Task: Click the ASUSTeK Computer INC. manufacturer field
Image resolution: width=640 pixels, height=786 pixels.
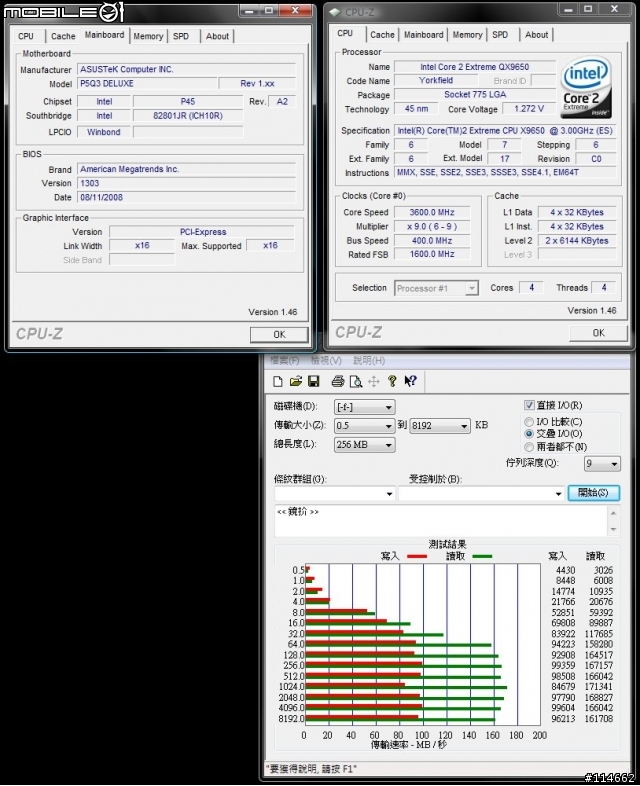Action: click(186, 69)
